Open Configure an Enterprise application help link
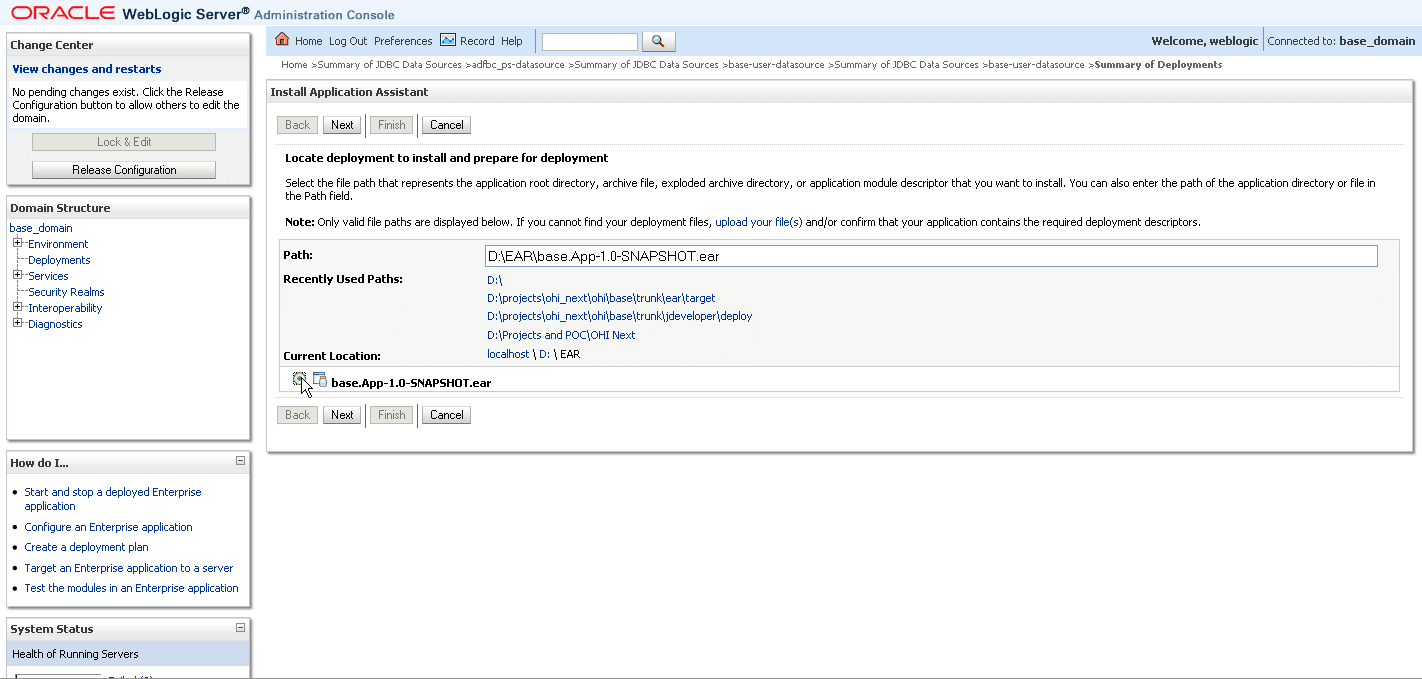The image size is (1422, 679). point(108,527)
